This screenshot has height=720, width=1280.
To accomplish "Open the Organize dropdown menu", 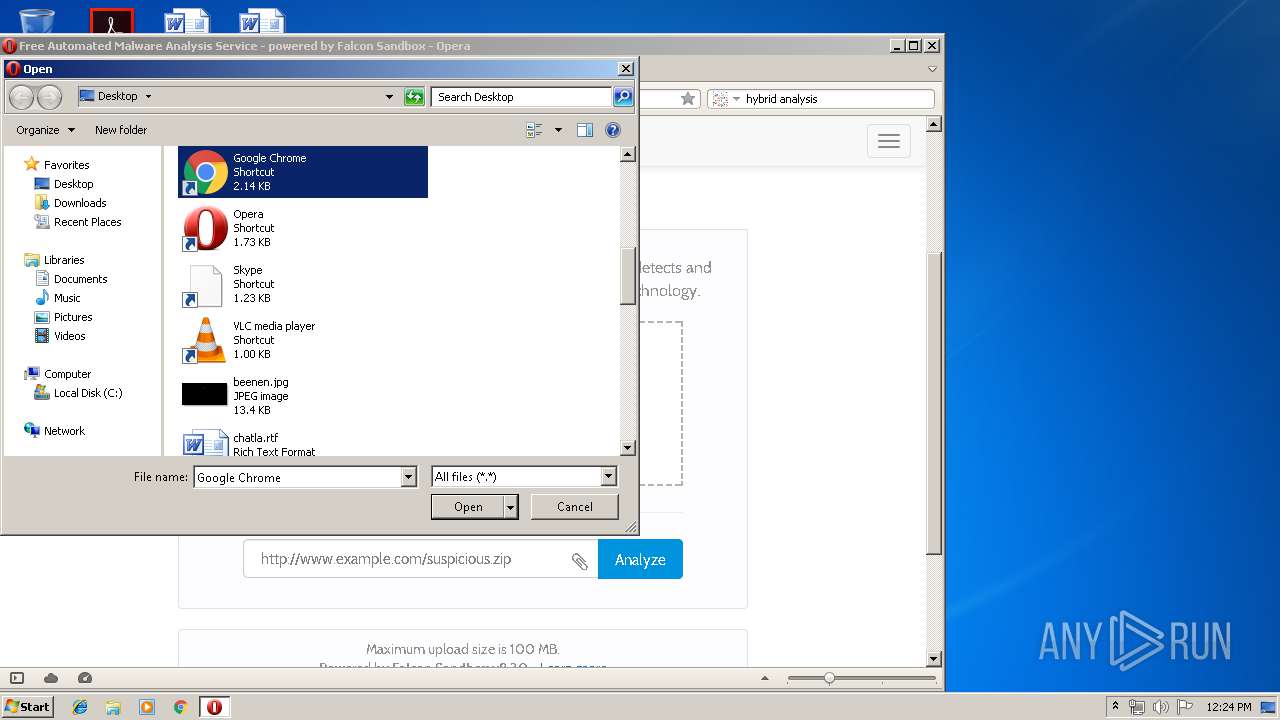I will pyautogui.click(x=45, y=130).
